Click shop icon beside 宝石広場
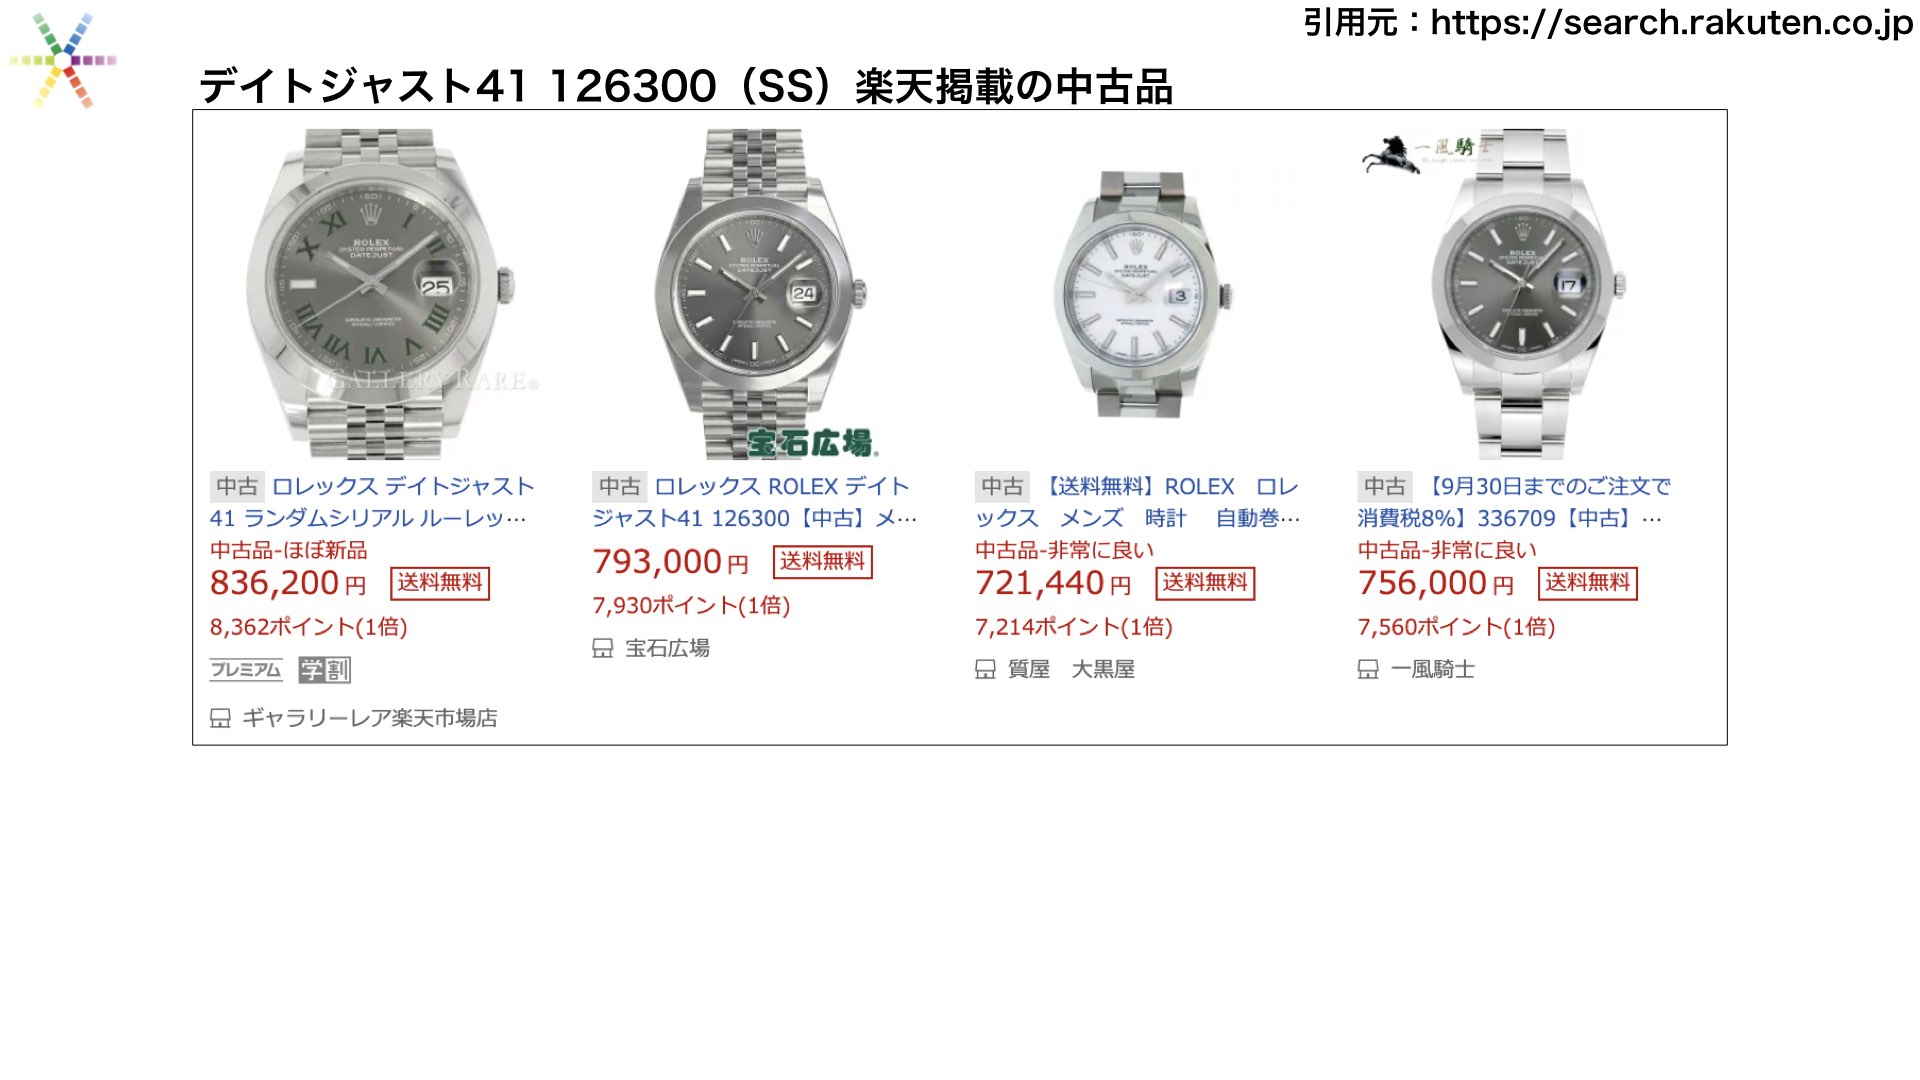 coord(602,648)
